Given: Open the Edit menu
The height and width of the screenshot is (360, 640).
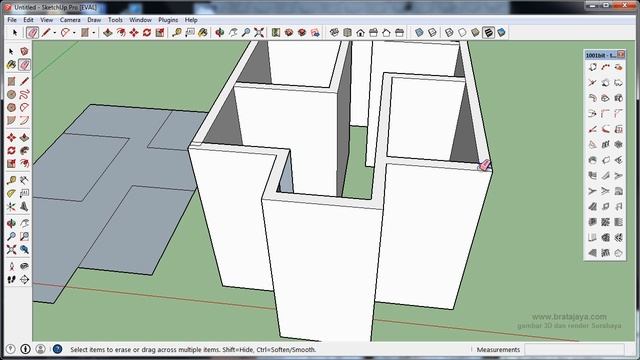Looking at the screenshot, I should tap(28, 20).
